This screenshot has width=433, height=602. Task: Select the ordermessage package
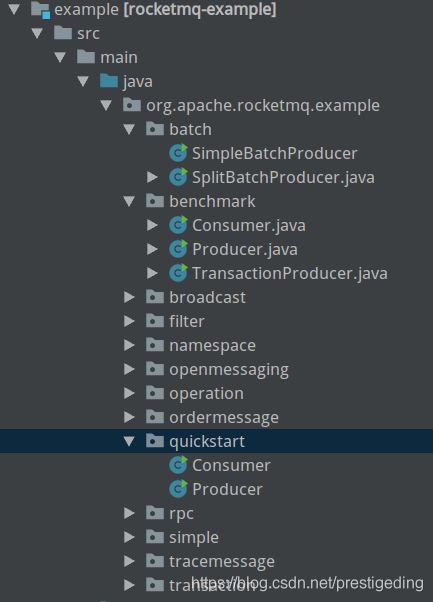(224, 417)
